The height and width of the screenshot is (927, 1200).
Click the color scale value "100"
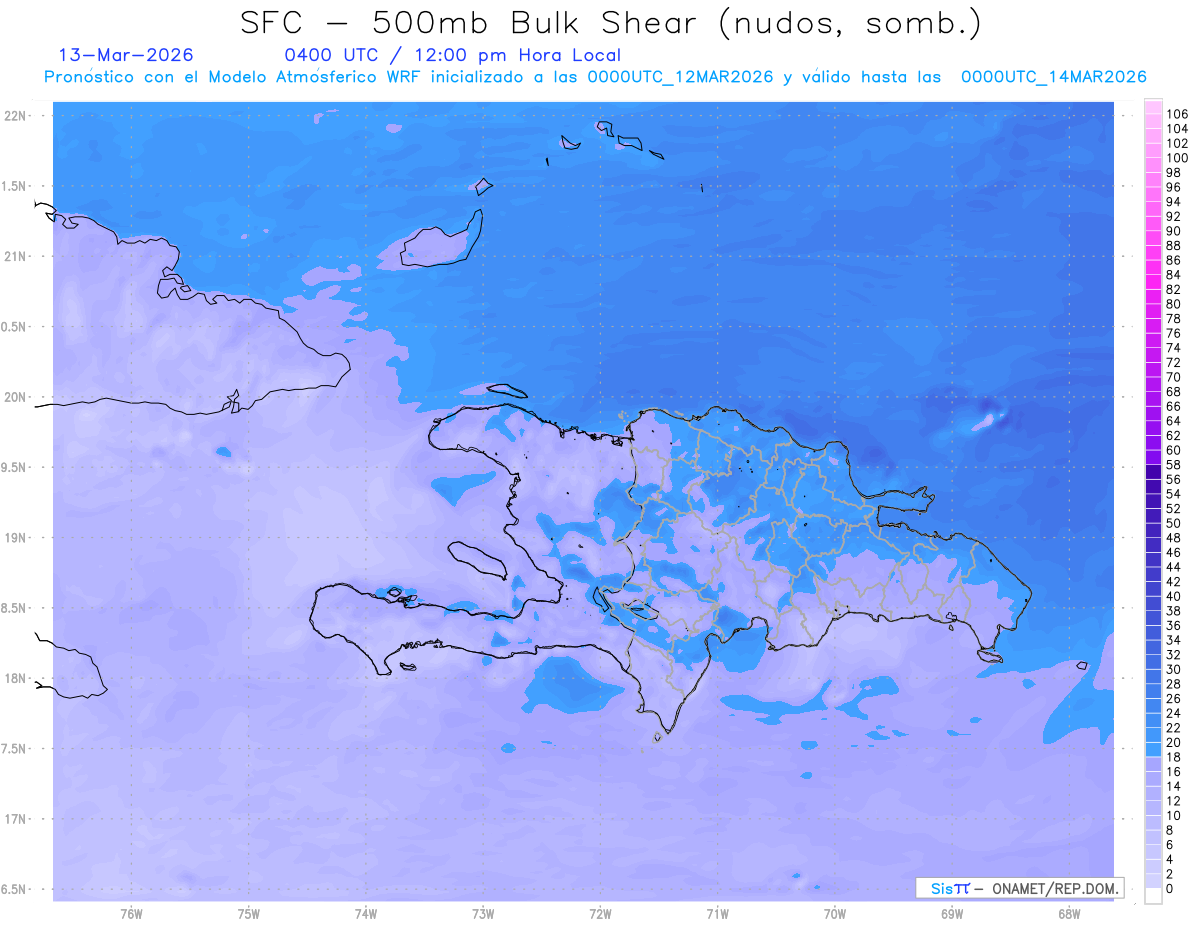pos(1177,158)
